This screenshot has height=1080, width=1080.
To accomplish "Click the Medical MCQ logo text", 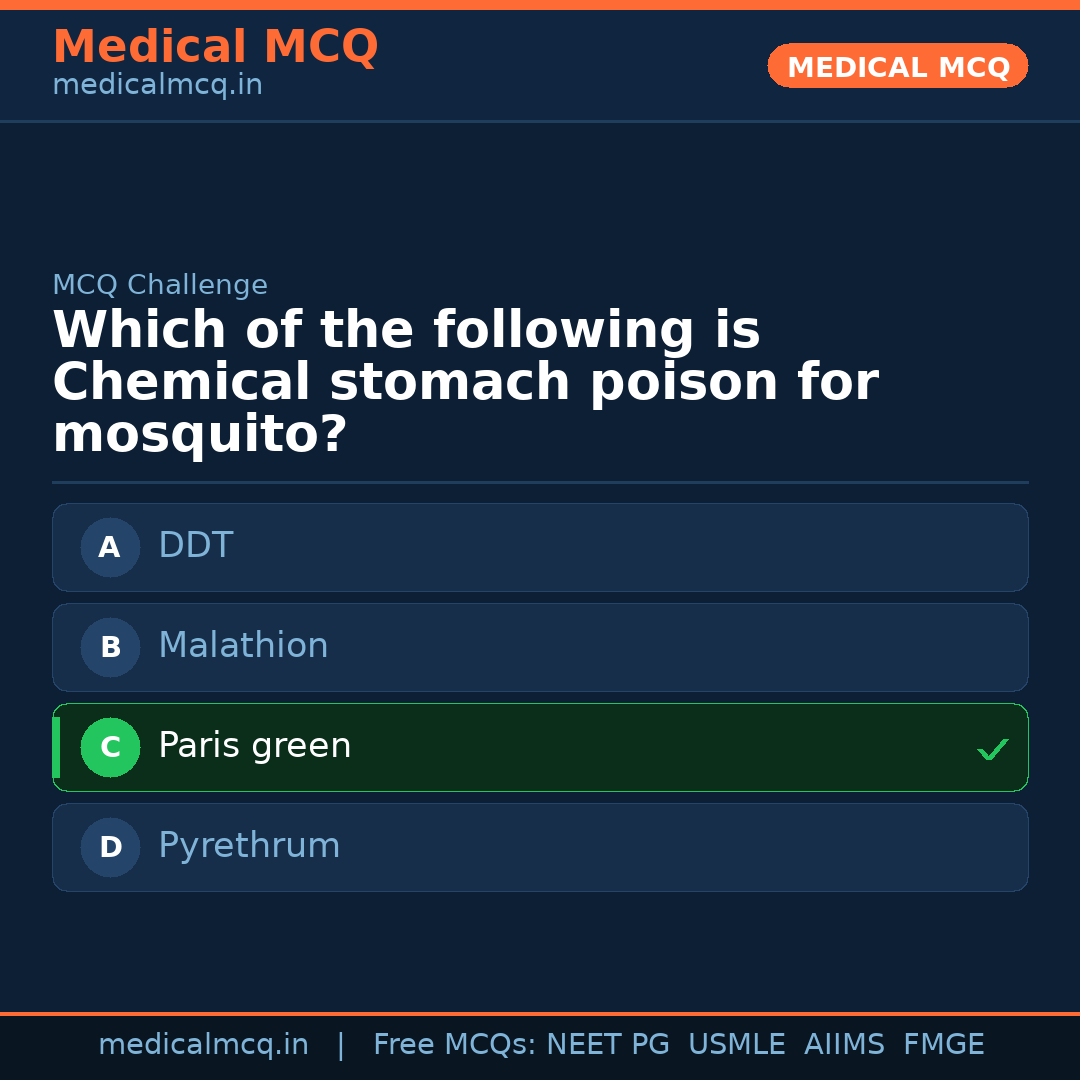I will pos(215,47).
